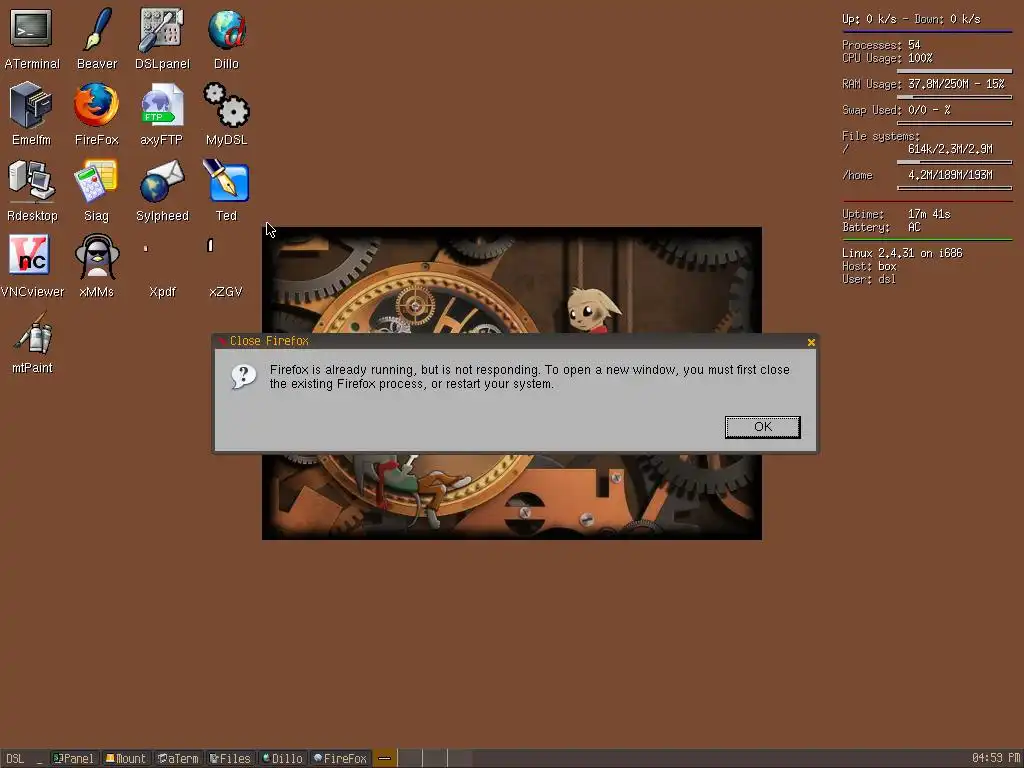Open Files from the taskbar

point(231,758)
